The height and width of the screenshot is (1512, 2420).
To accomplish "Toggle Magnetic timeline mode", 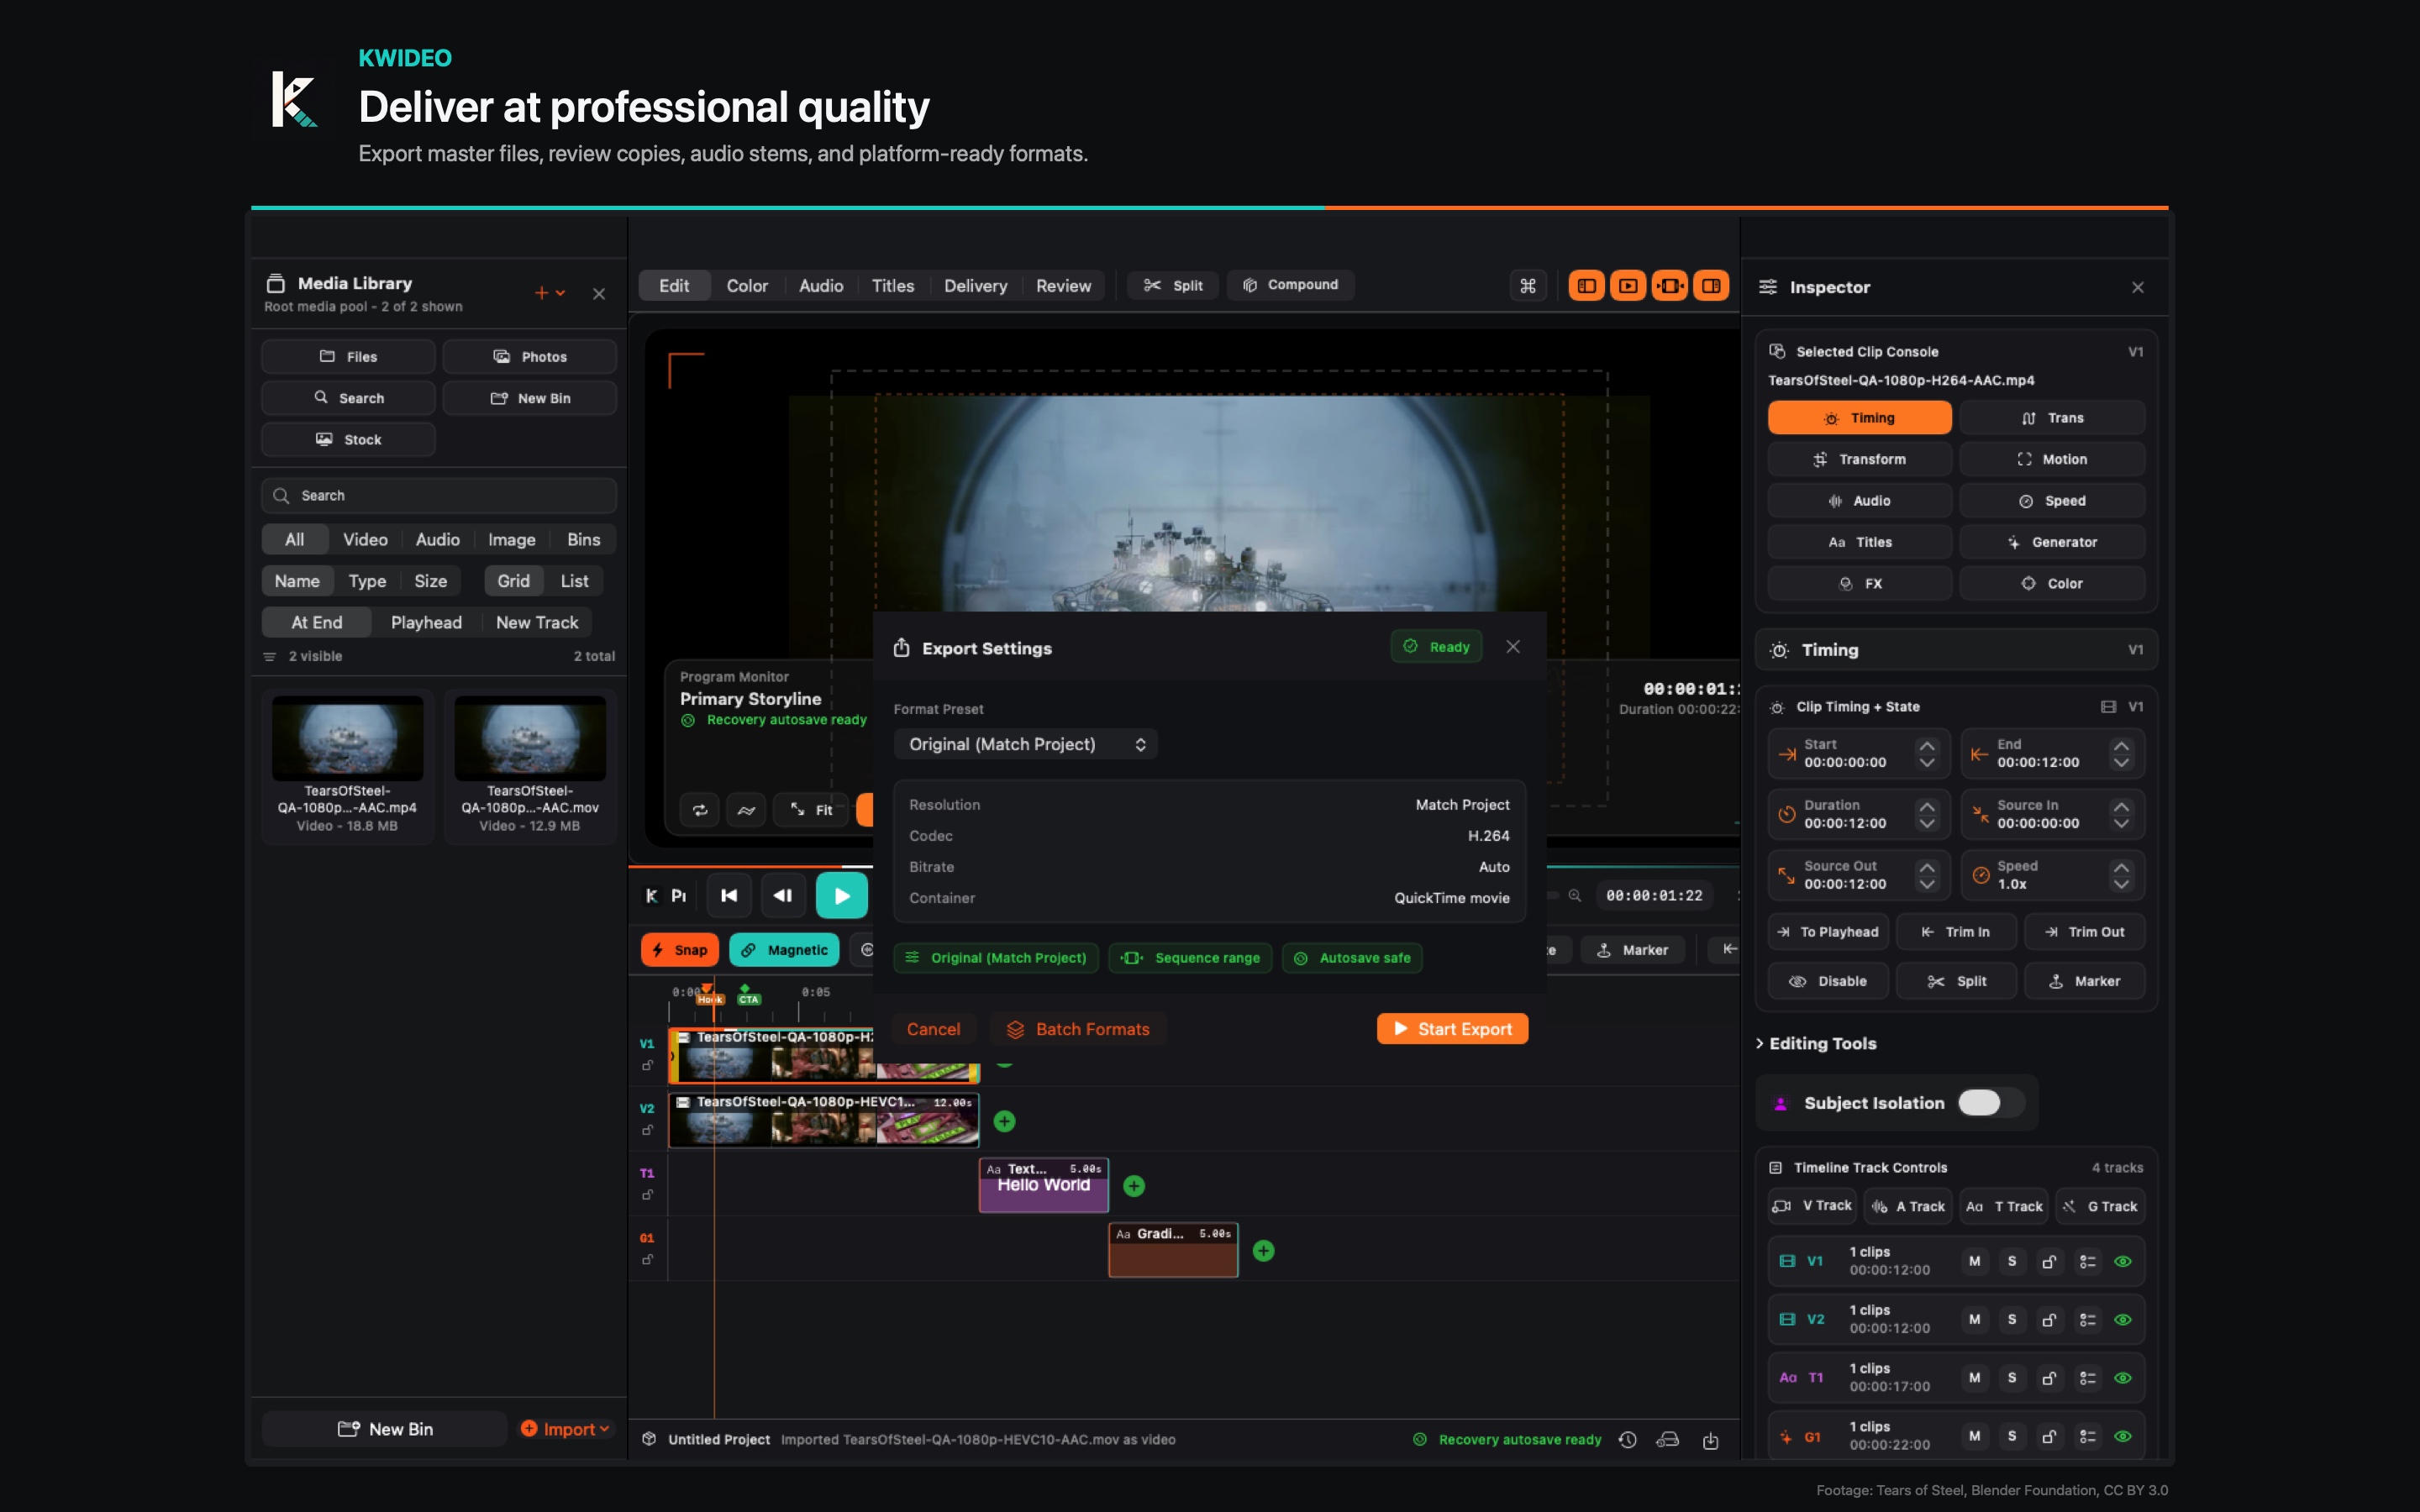I will point(784,950).
